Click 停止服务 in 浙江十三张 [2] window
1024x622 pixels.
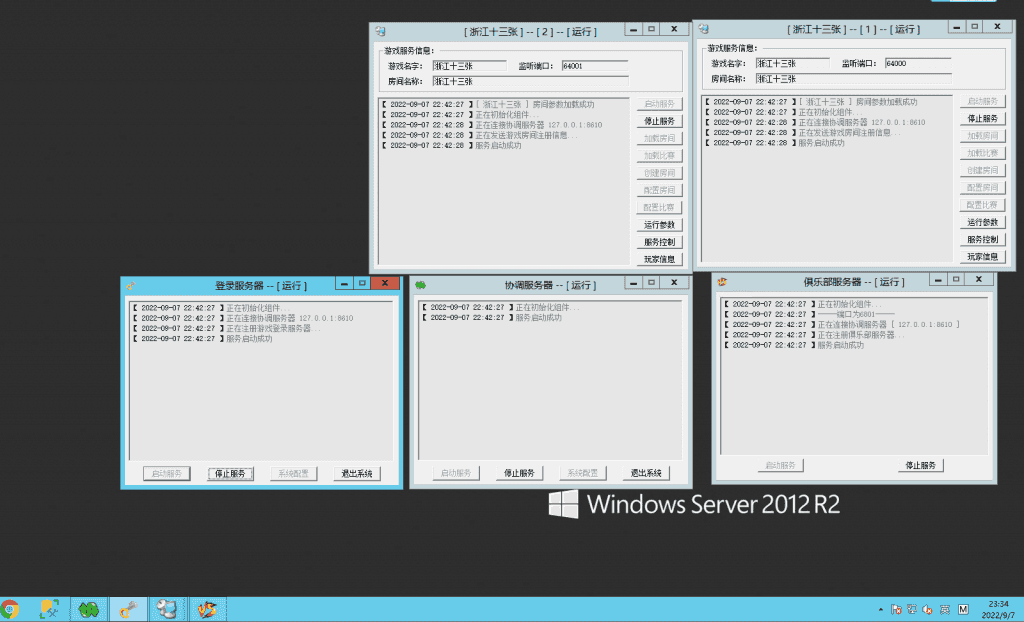659,121
